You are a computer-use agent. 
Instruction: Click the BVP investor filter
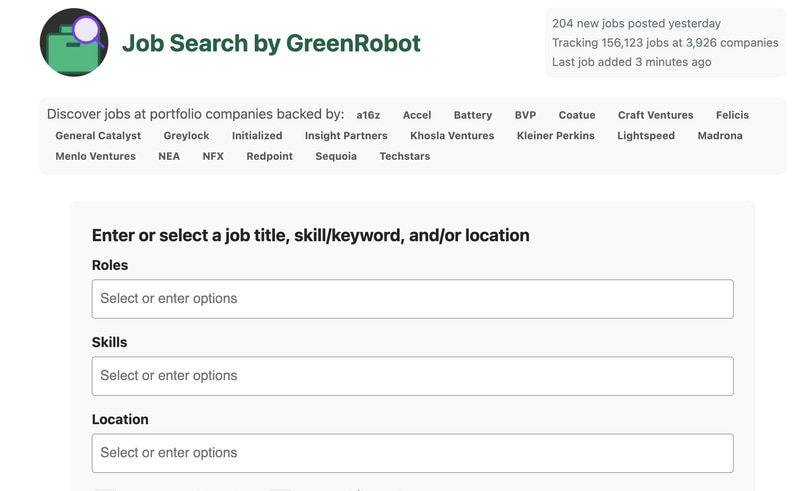[525, 115]
